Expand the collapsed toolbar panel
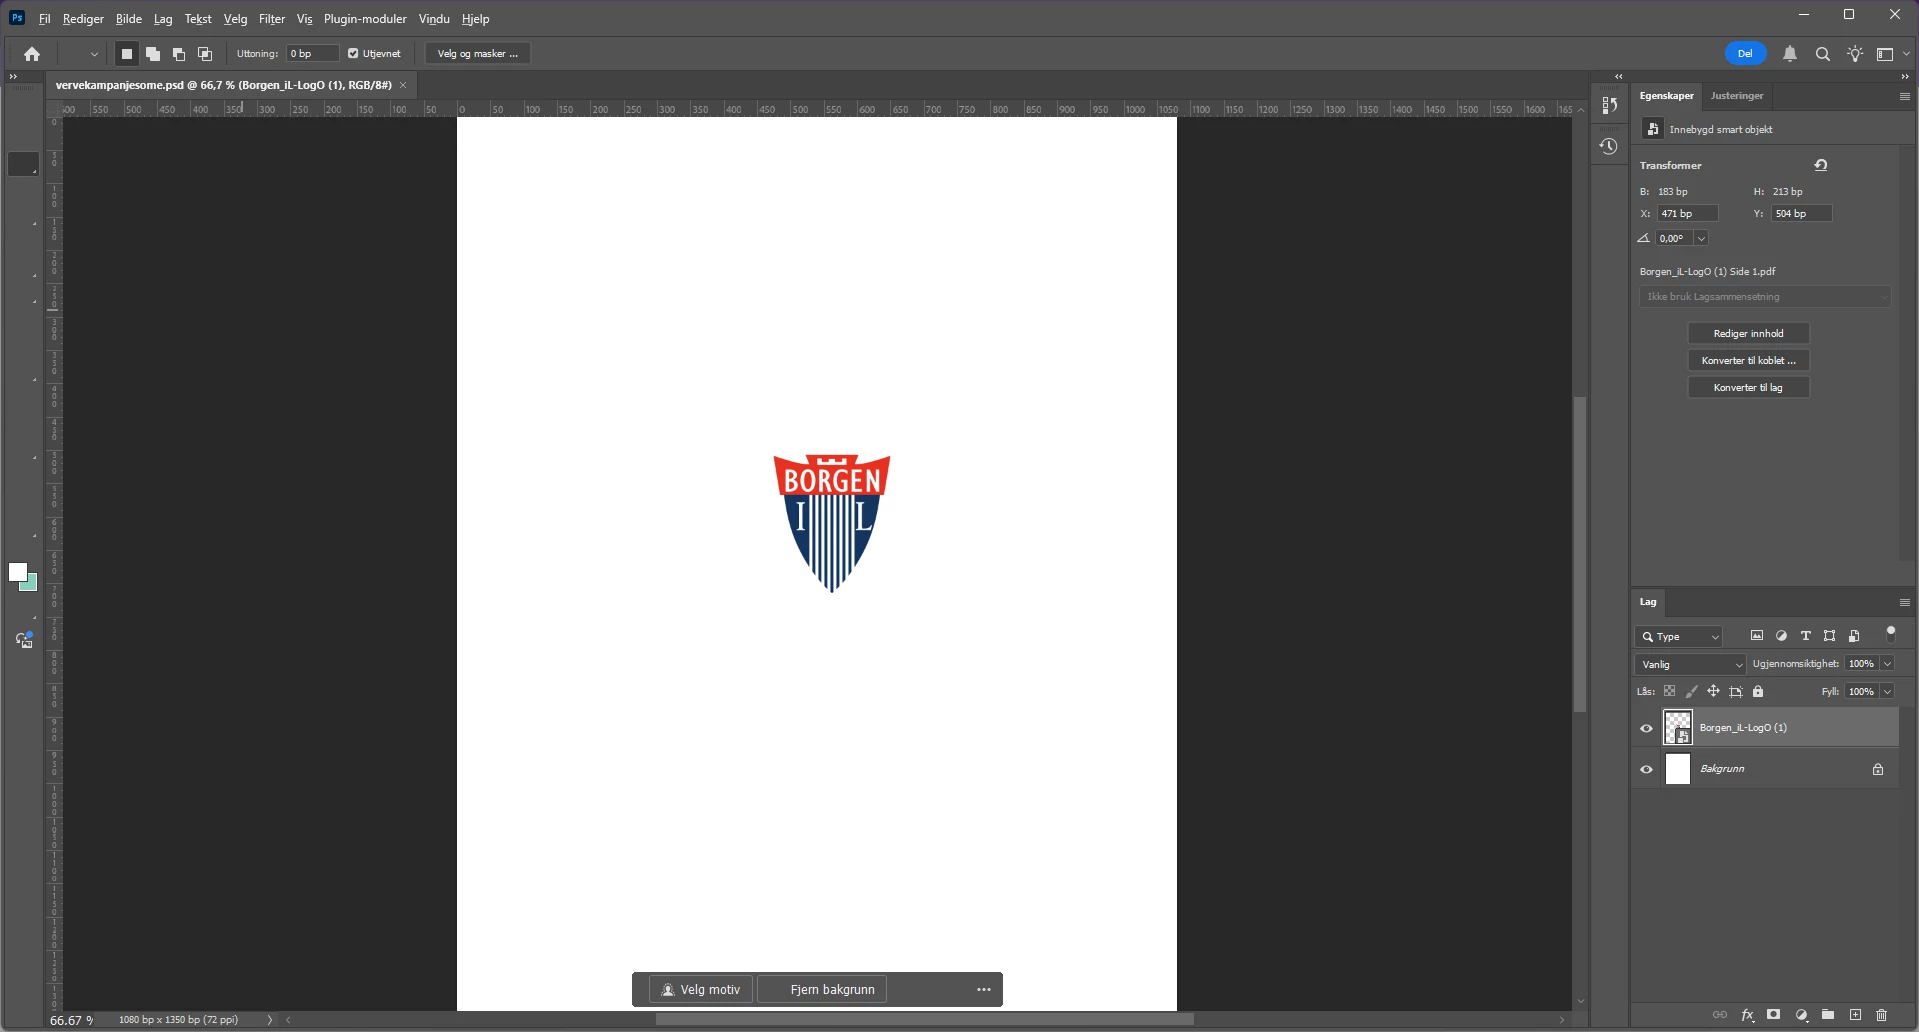The image size is (1919, 1032). coord(13,77)
